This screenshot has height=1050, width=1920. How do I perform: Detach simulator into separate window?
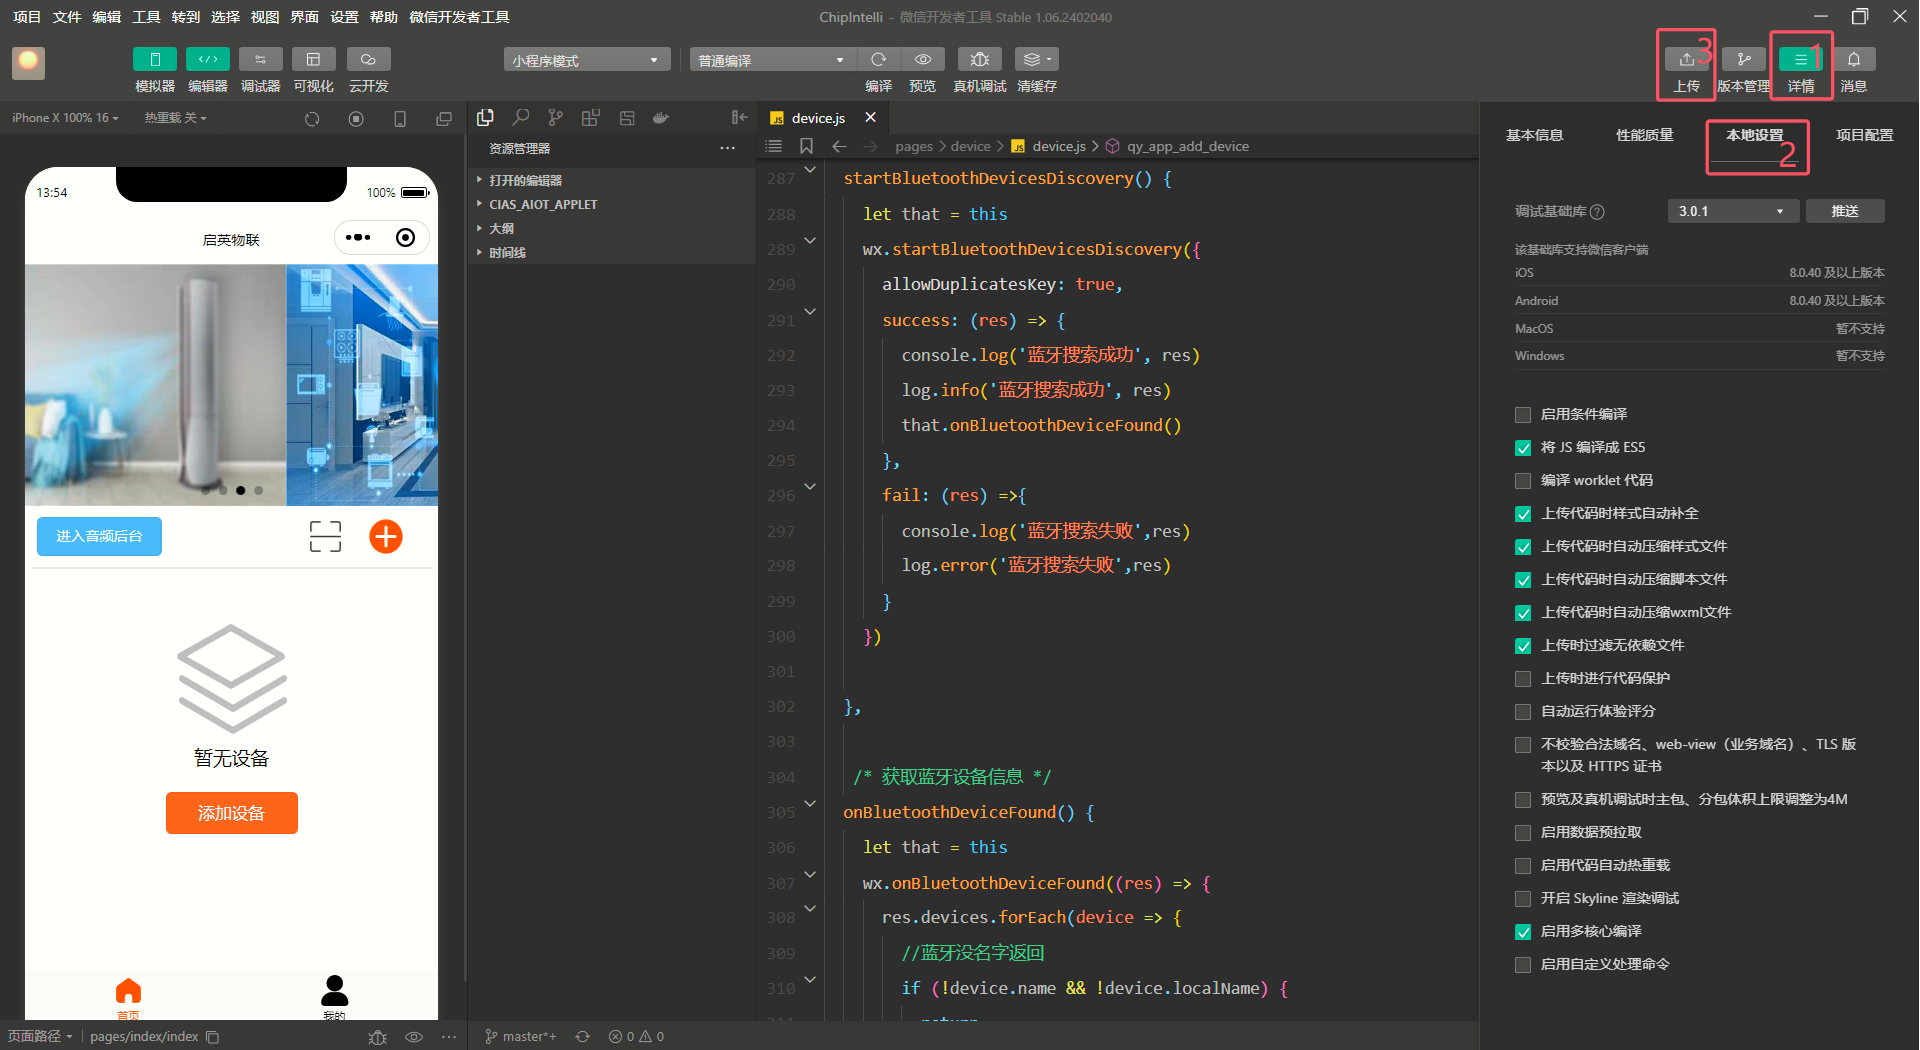point(444,119)
